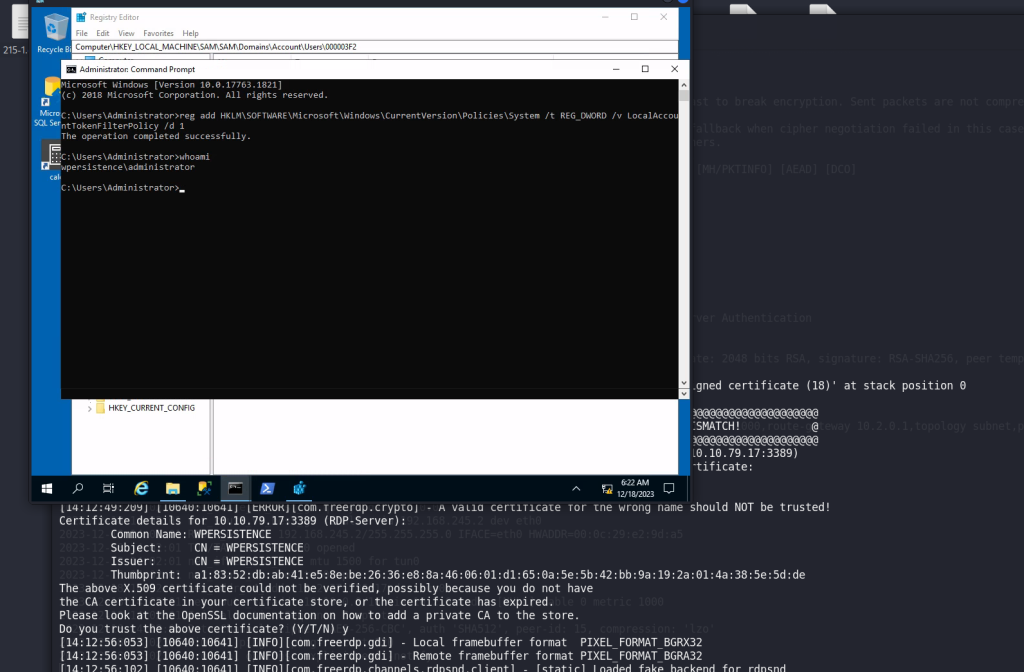1024x672 pixels.
Task: Open the Edit menu in Registry Editor
Action: [x=103, y=33]
